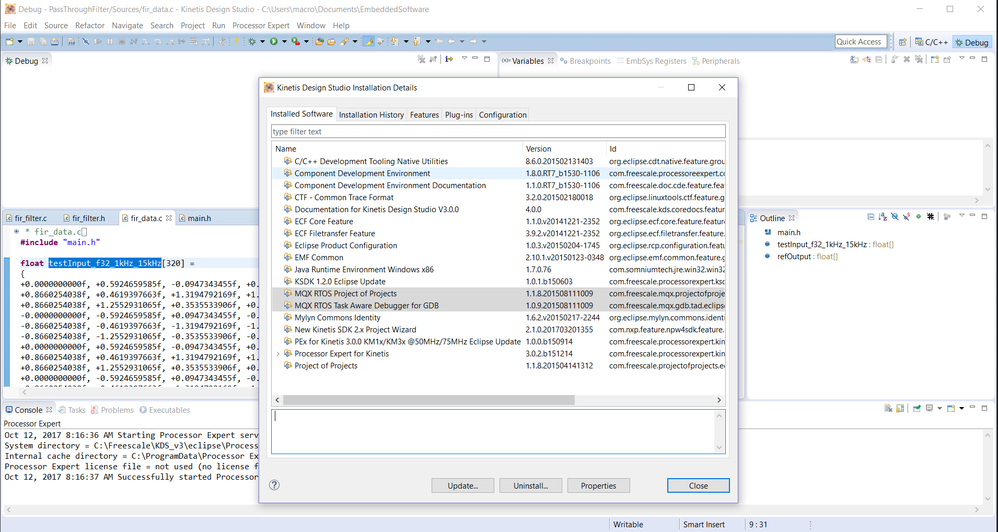The width and height of the screenshot is (998, 532).
Task: Click the Uninstall... button
Action: (531, 486)
